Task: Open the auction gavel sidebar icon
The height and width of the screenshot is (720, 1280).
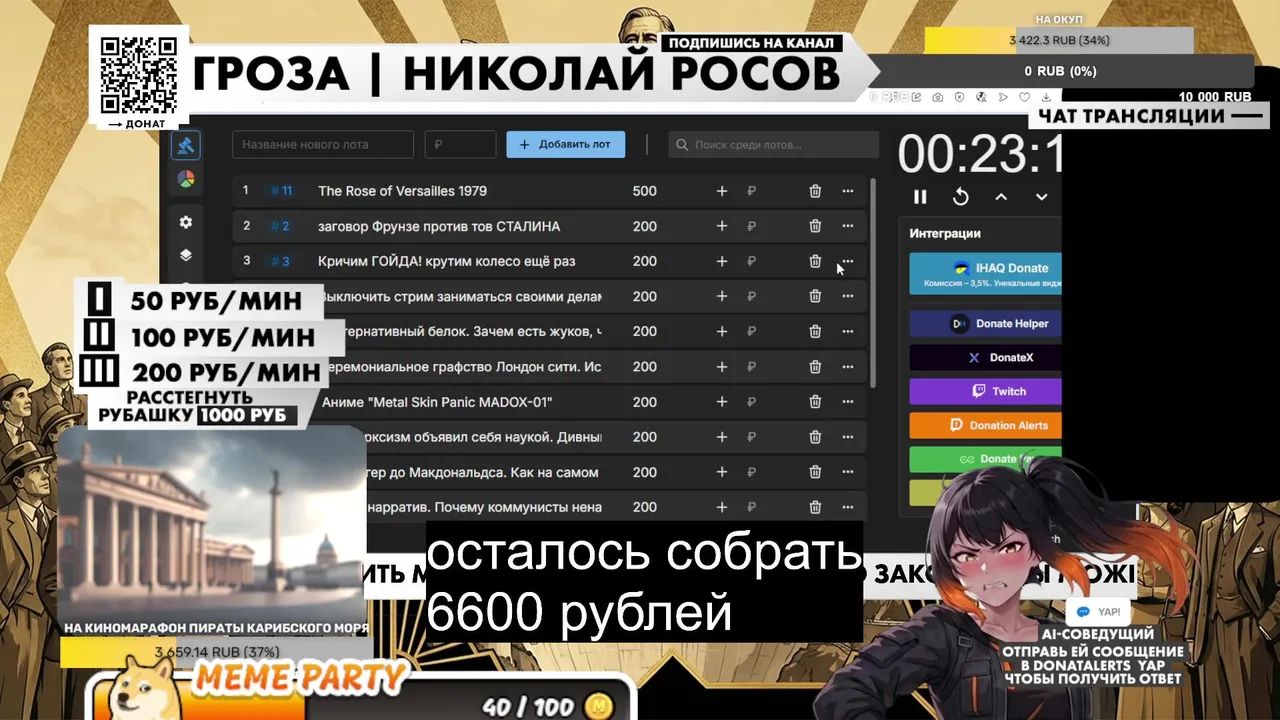Action: 186,145
